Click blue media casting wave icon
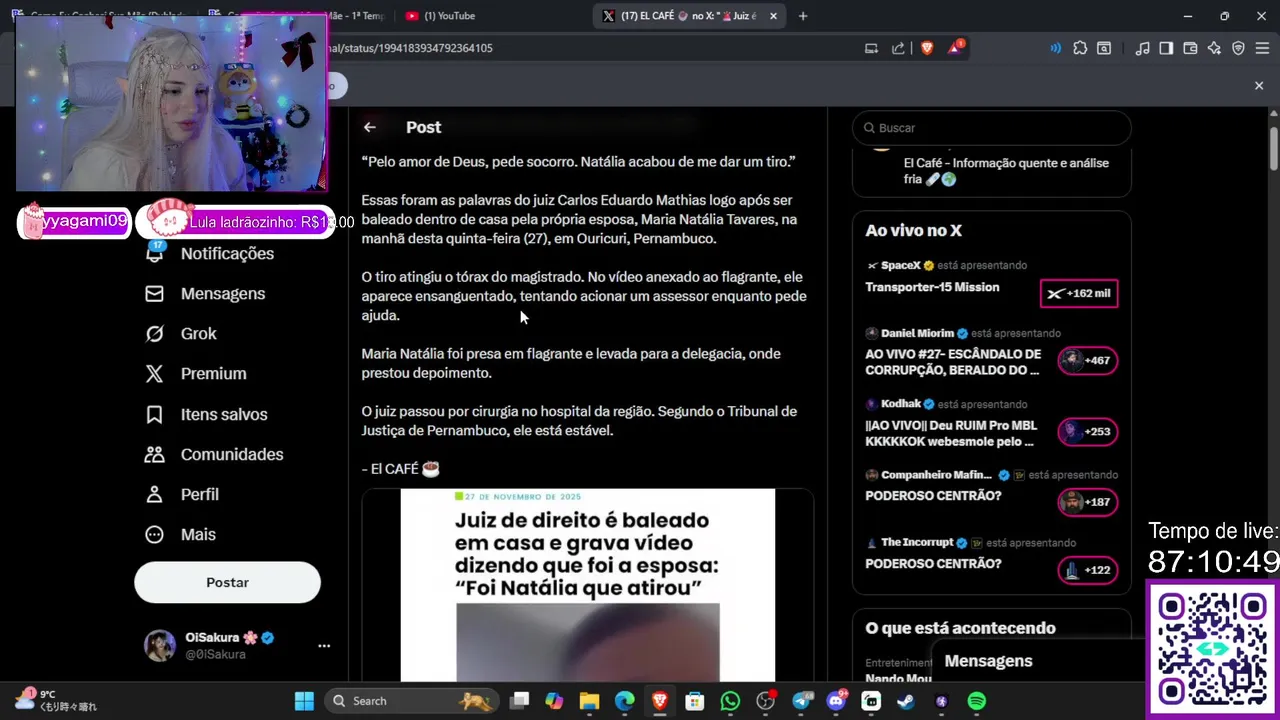The image size is (1280, 720). 1056,48
